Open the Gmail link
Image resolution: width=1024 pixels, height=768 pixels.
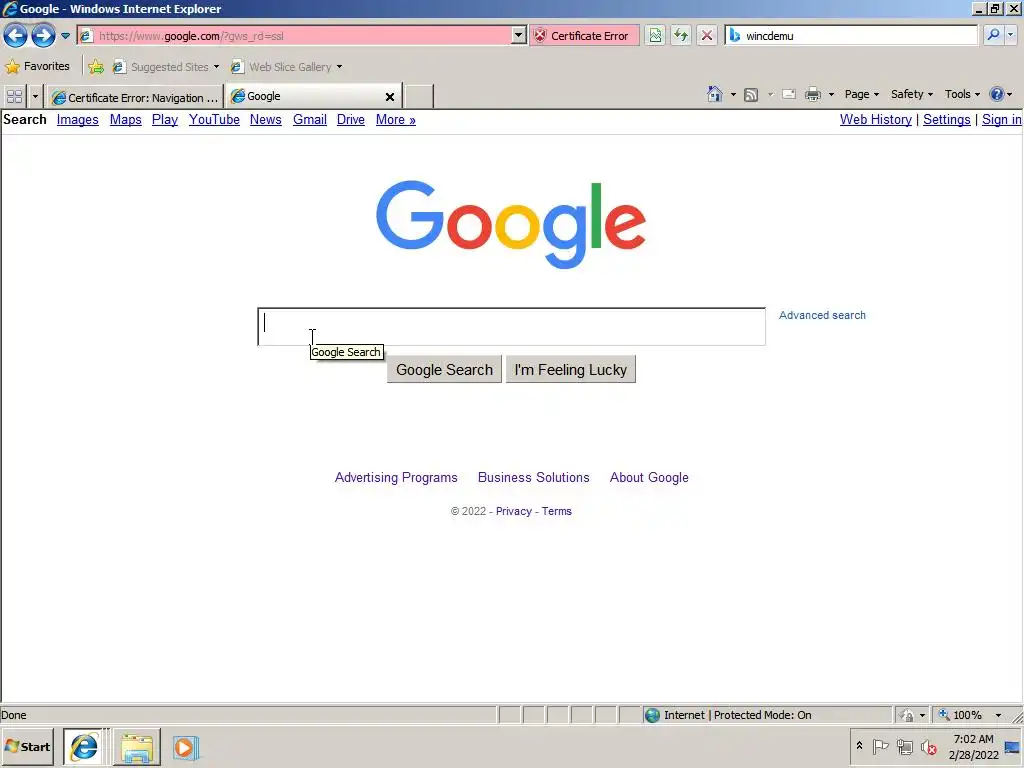click(x=310, y=120)
